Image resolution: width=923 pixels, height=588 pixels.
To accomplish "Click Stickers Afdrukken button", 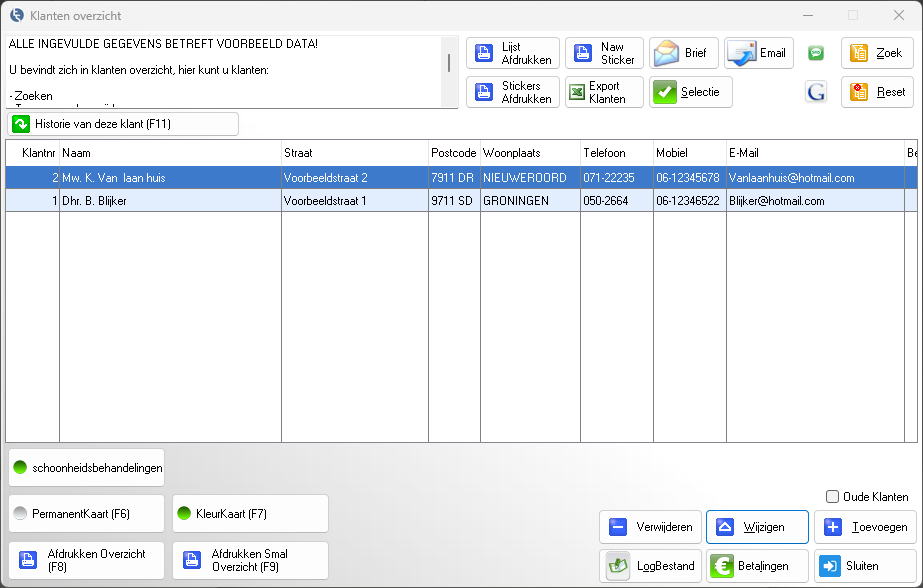I will (x=513, y=92).
